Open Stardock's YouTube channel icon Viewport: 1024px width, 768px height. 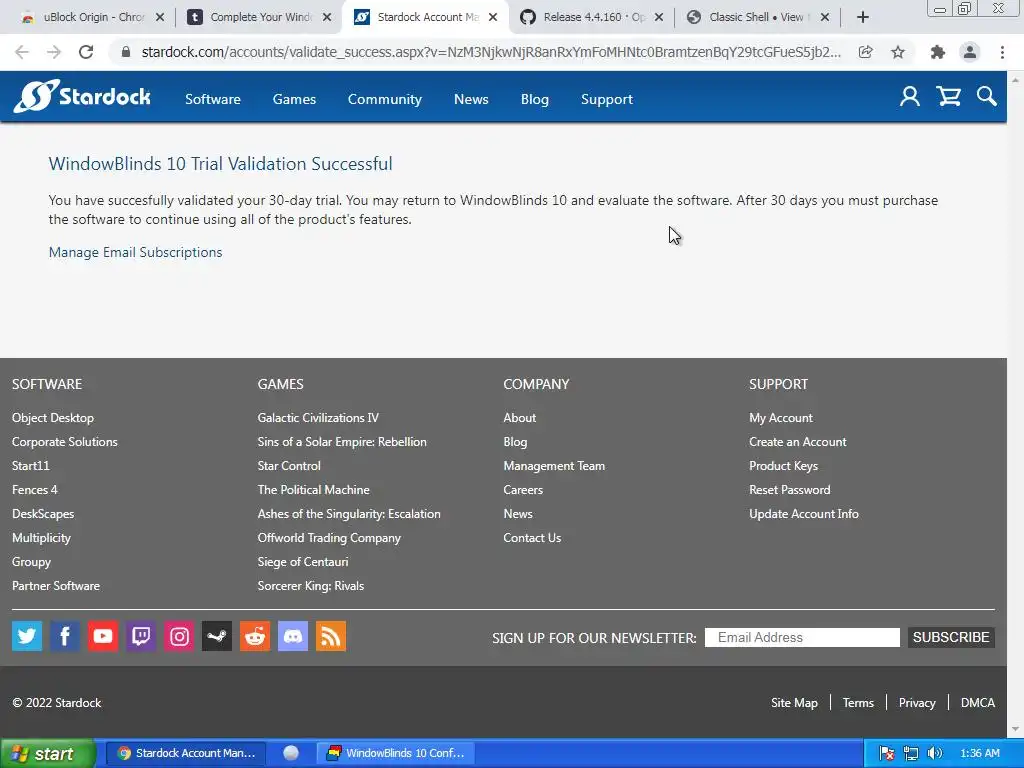coord(103,636)
